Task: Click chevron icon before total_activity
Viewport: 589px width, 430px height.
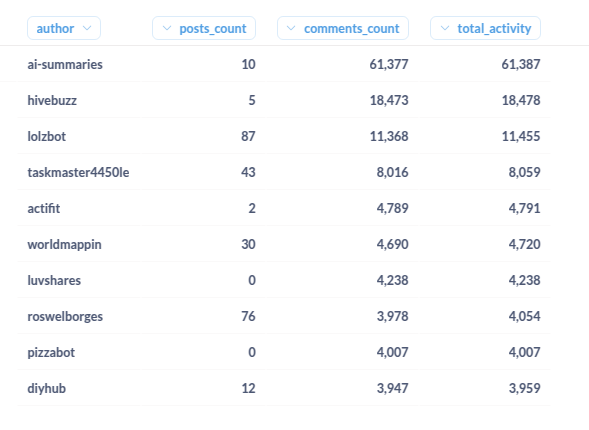Action: click(445, 28)
